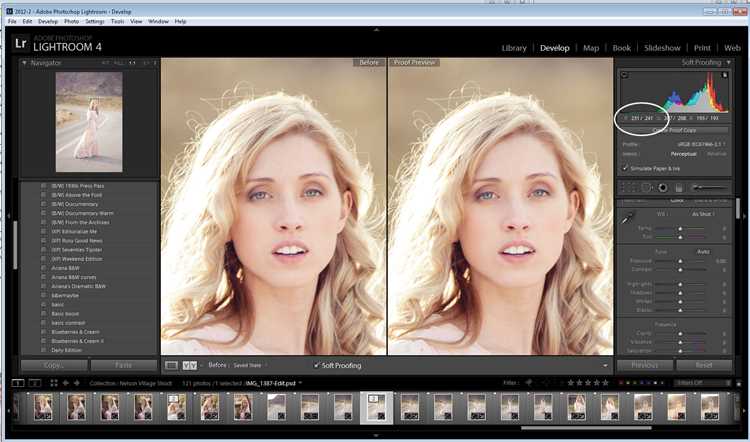Open Before Saved State dropdown
This screenshot has height=442, width=750.
point(249,365)
